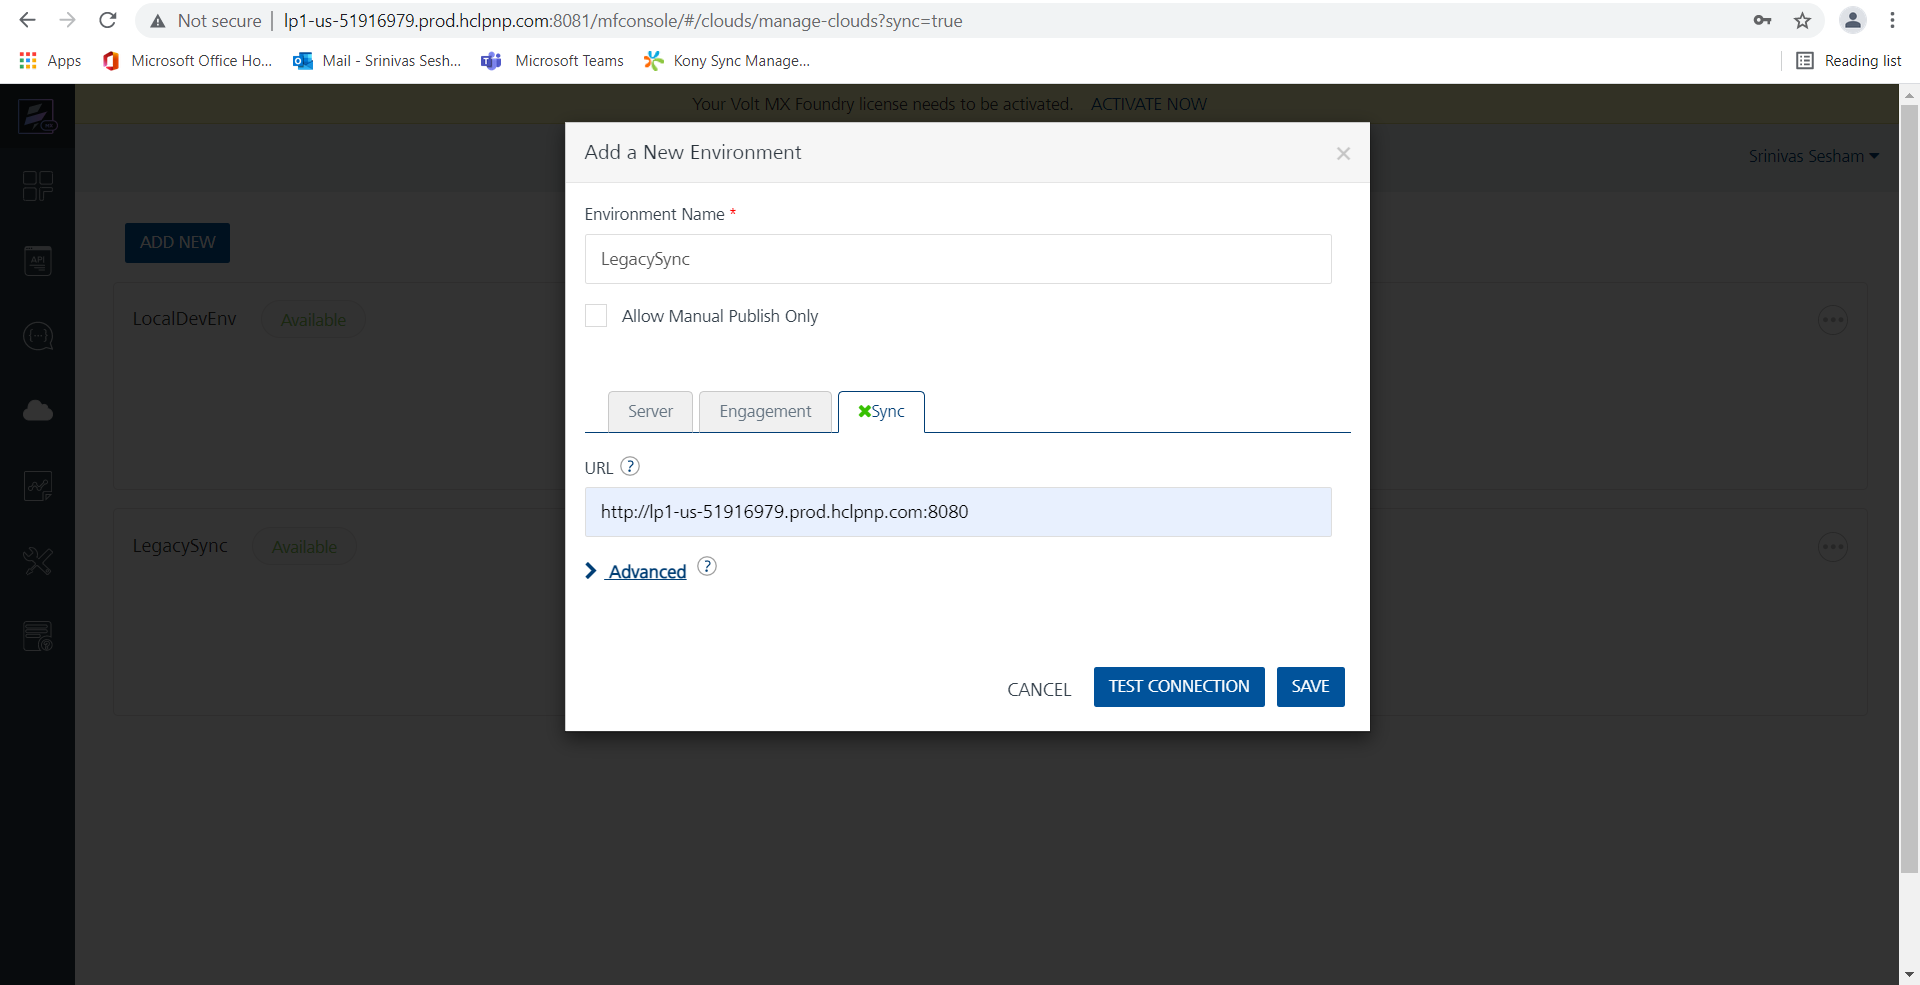The height and width of the screenshot is (985, 1920).
Task: Open the Chrome three-dot menu
Action: tap(1892, 20)
